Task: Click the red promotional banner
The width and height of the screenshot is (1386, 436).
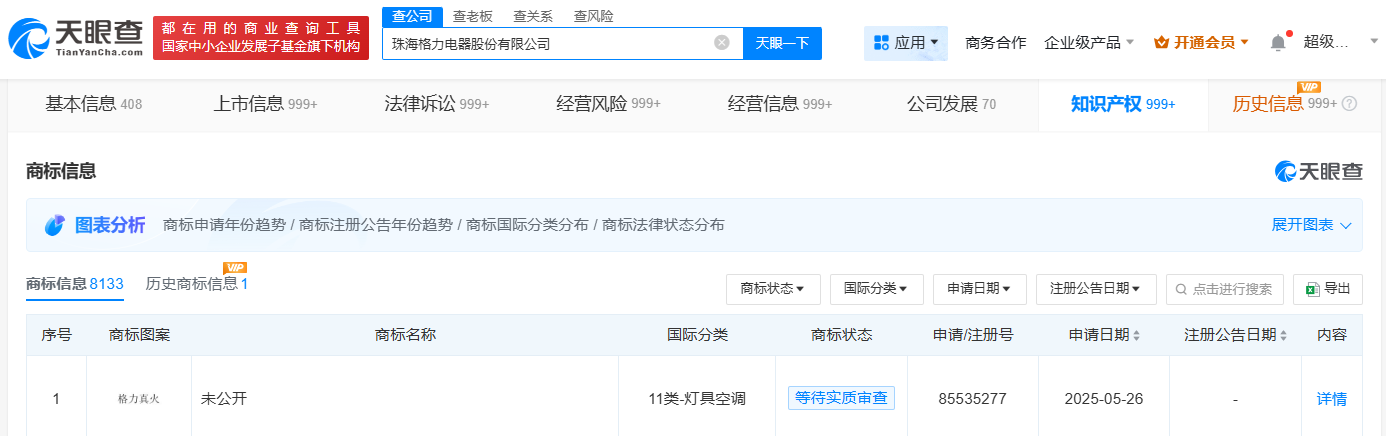Action: pos(261,38)
